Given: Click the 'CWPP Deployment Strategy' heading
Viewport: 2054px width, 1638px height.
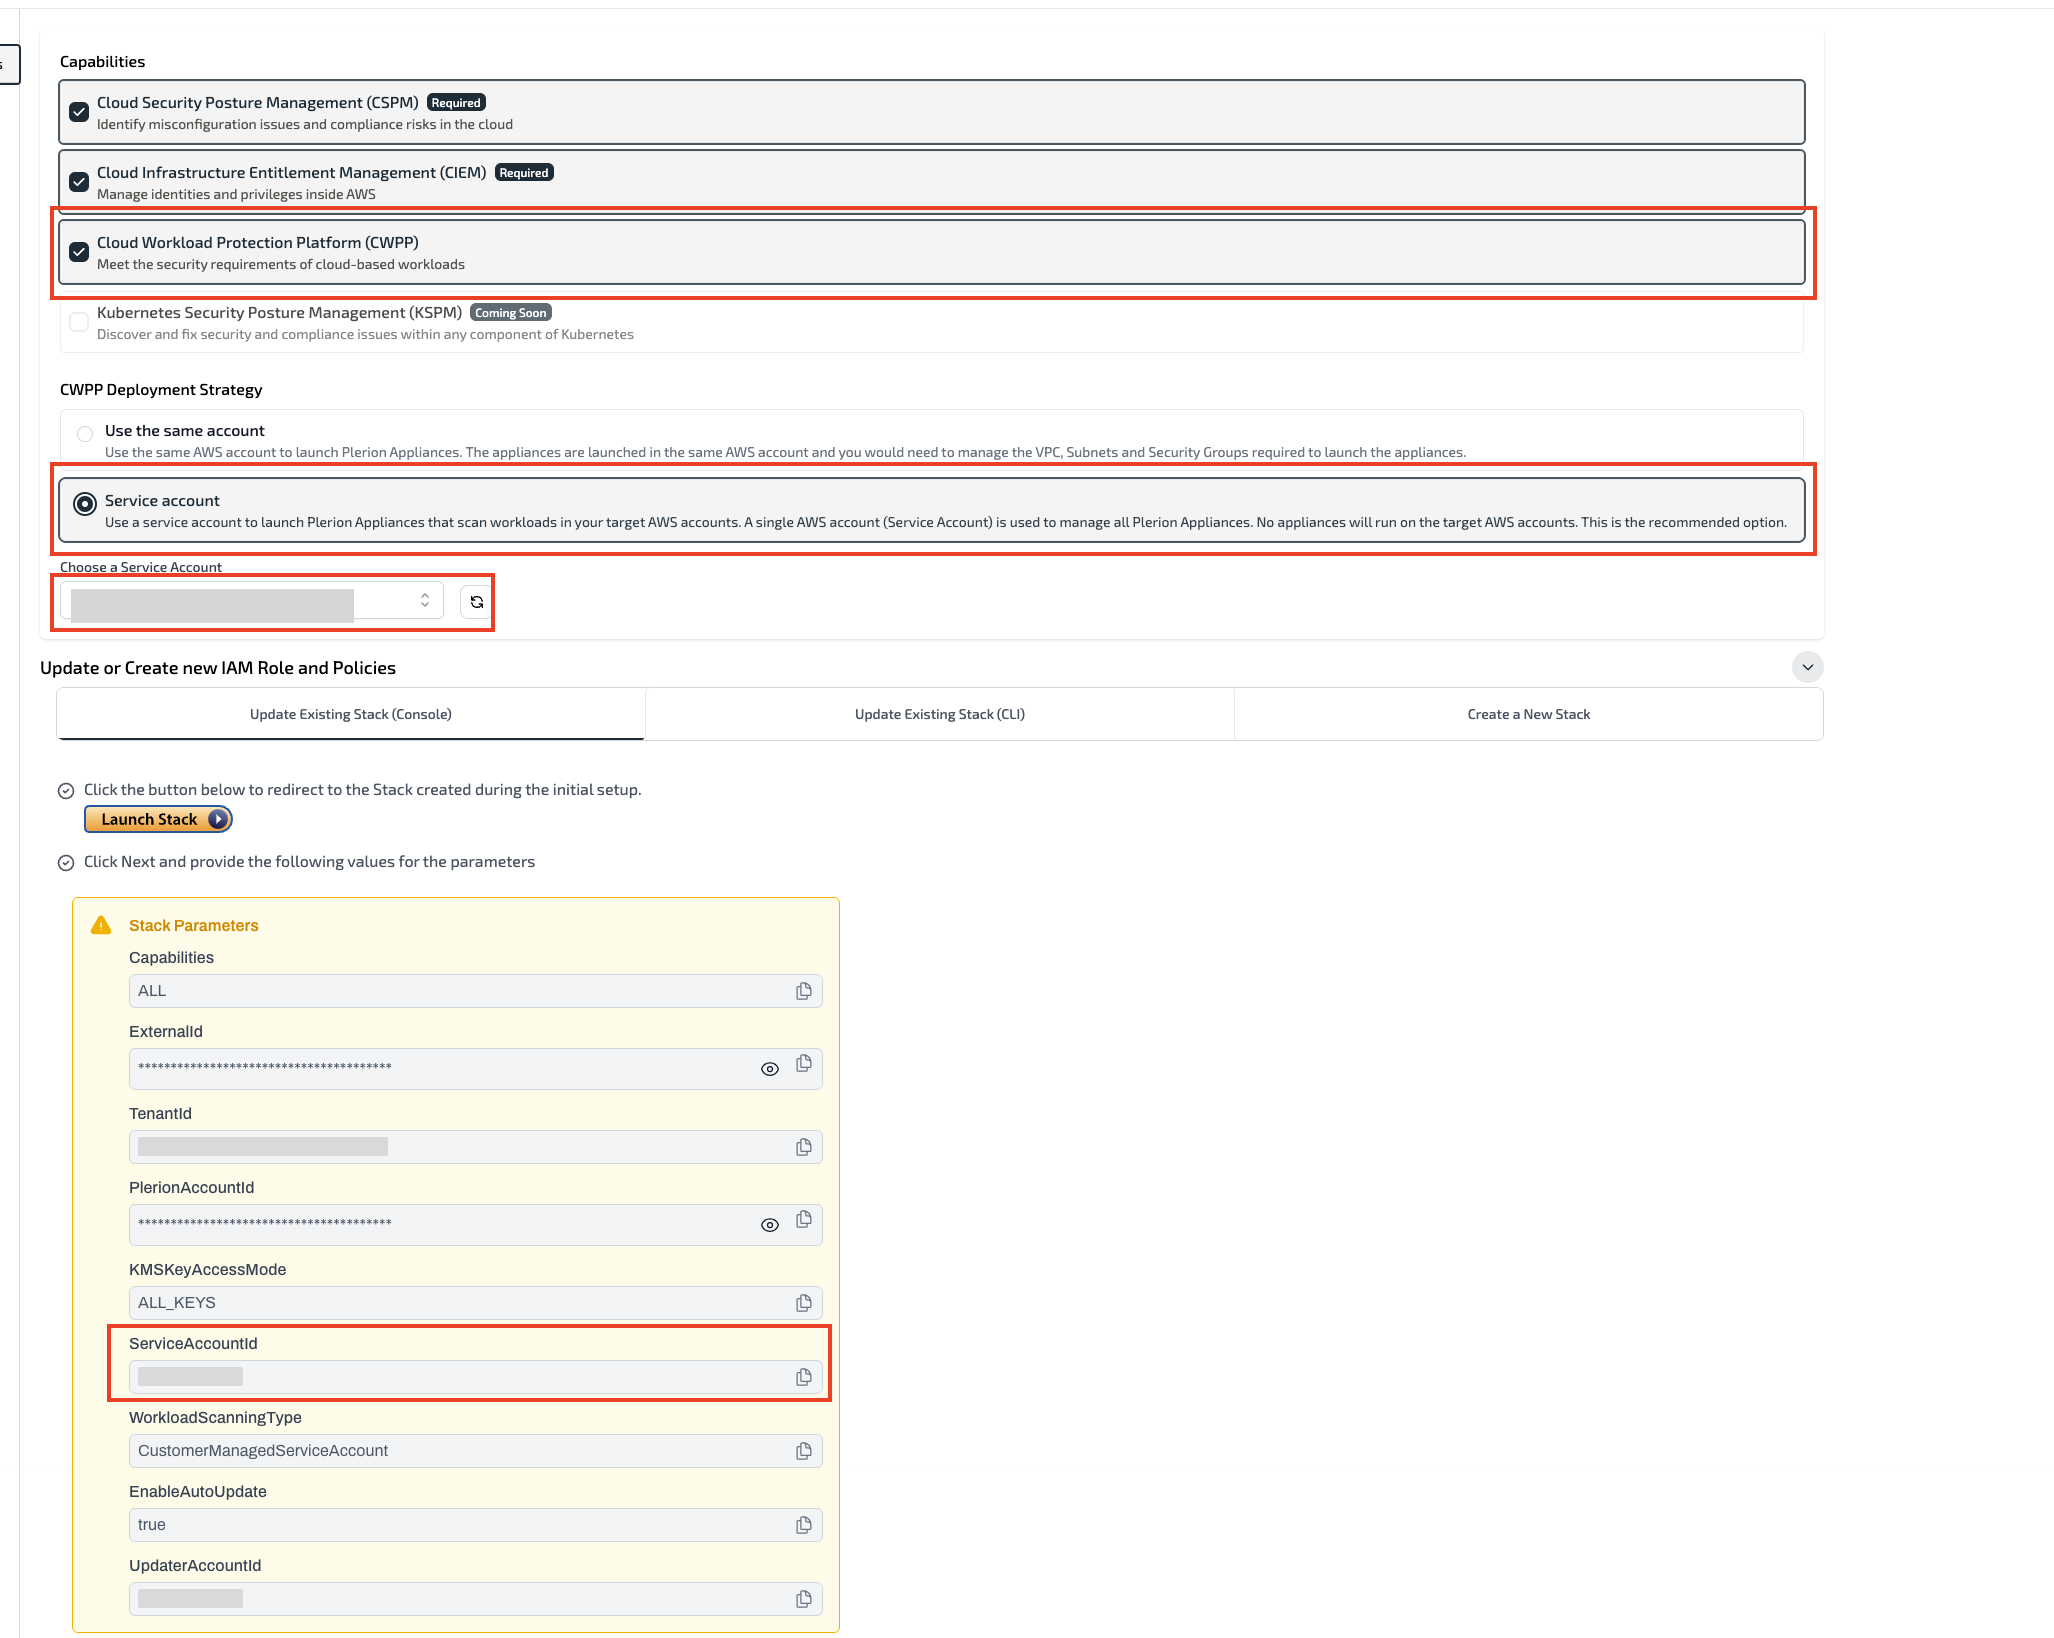Looking at the screenshot, I should [161, 390].
